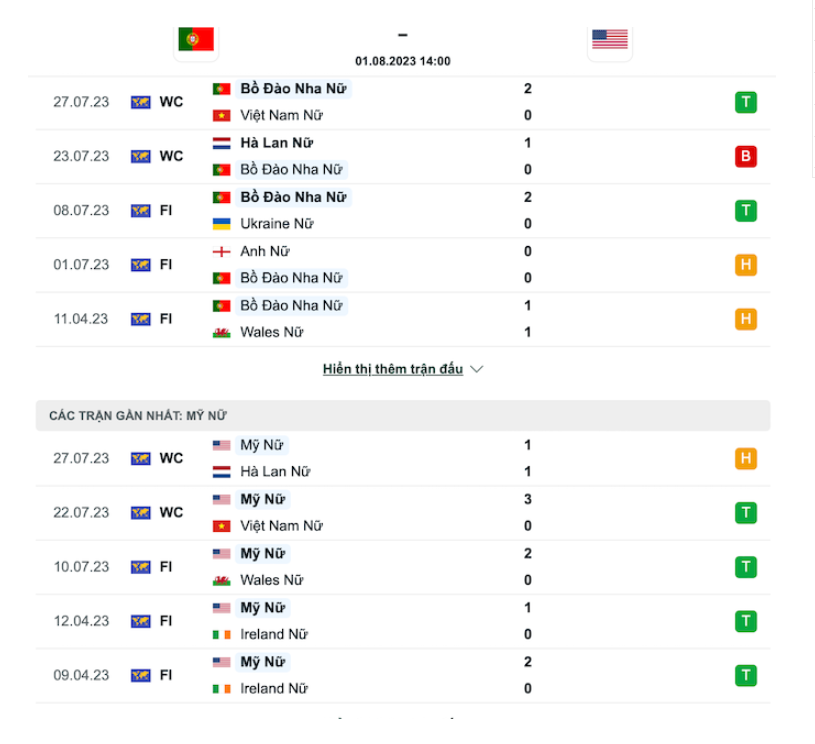
Task: Click WC competition icon on 27.07.23 Portugal row
Action: pyautogui.click(x=141, y=102)
